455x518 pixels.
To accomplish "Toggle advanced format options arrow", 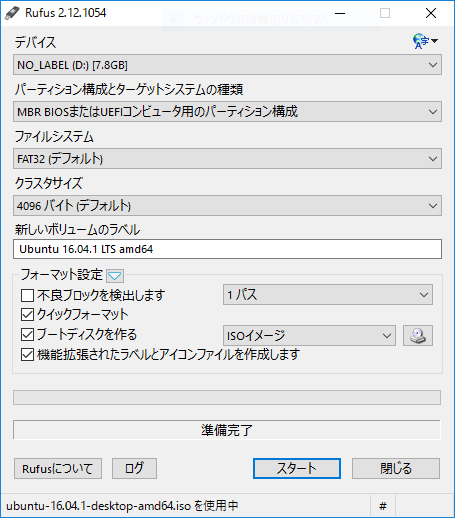I will tap(115, 276).
